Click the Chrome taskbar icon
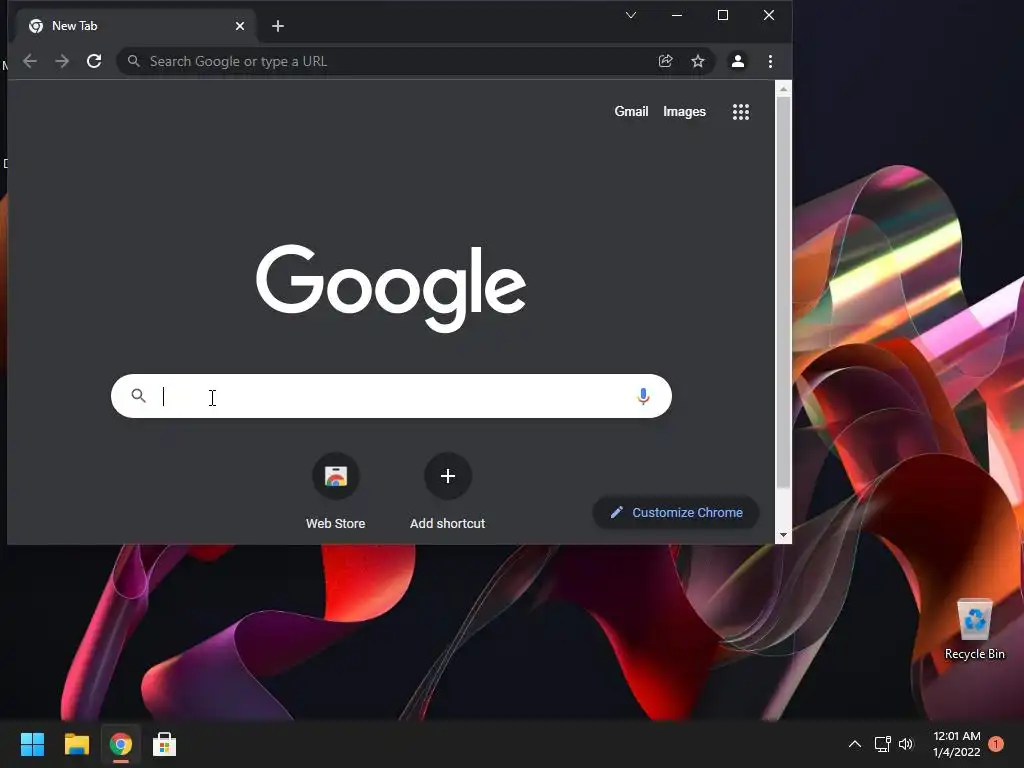 pyautogui.click(x=121, y=744)
